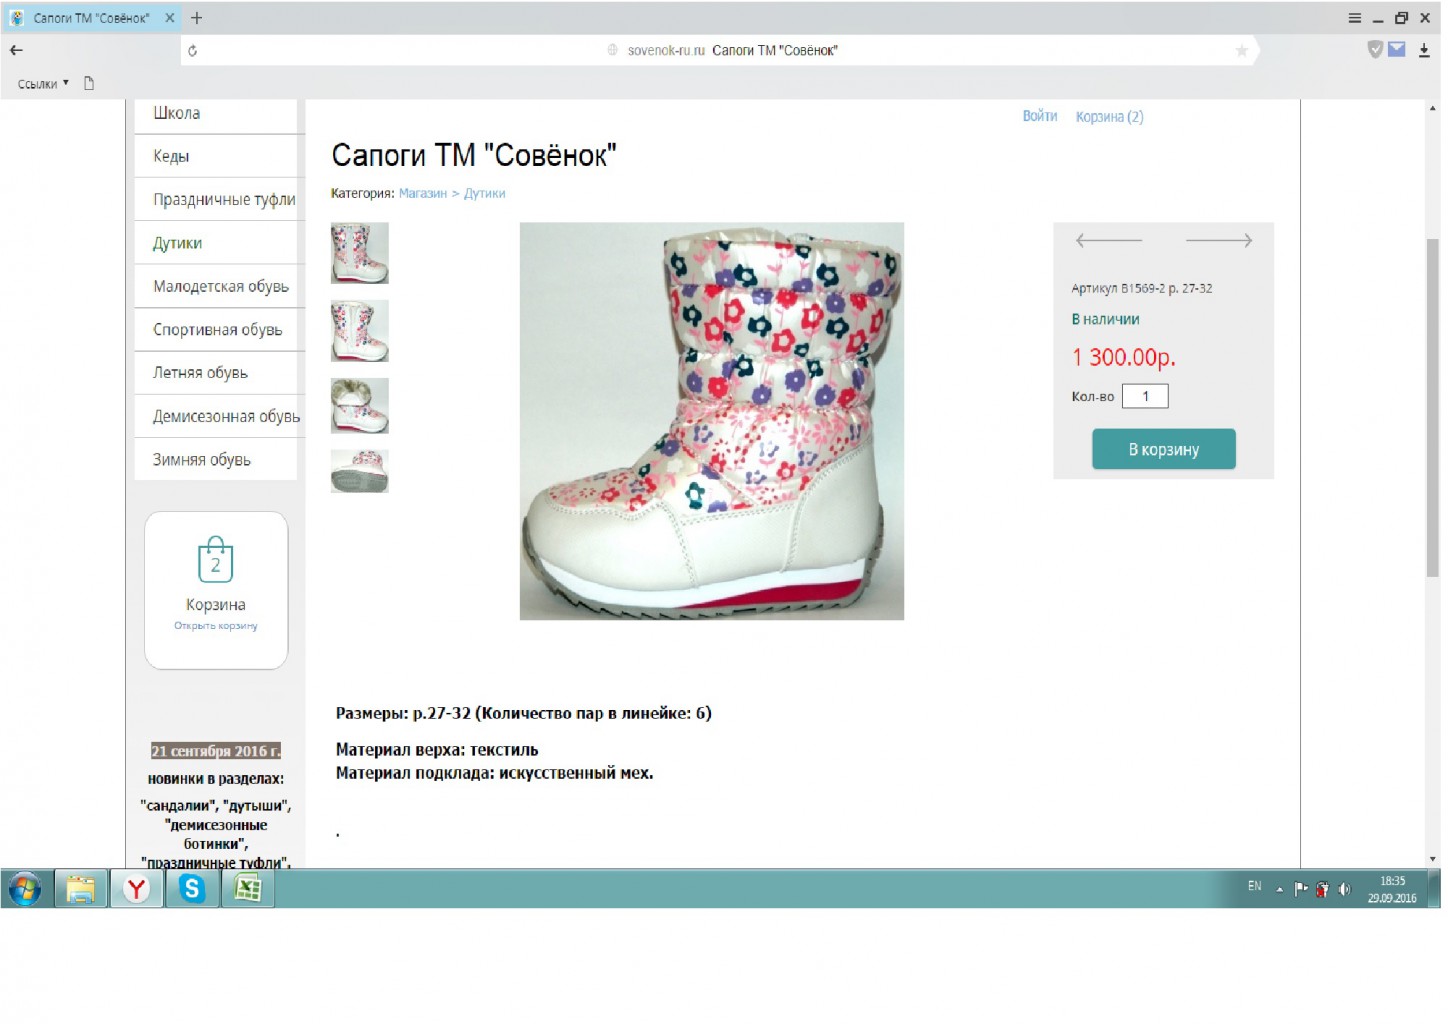Image resolution: width=1448 pixels, height=1024 pixels.
Task: Click the volume speaker tray icon
Action: 1344,888
